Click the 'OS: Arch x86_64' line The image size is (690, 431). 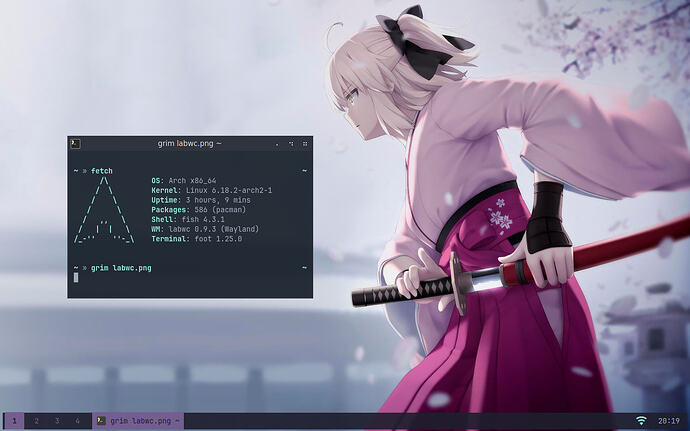(x=184, y=181)
